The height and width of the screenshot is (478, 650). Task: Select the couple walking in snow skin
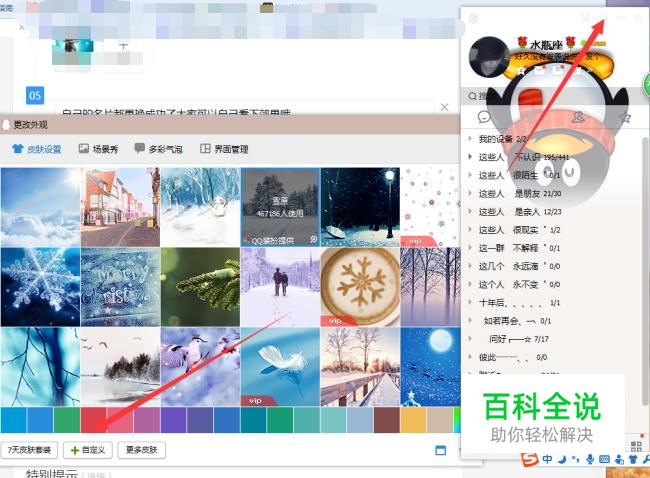click(280, 287)
